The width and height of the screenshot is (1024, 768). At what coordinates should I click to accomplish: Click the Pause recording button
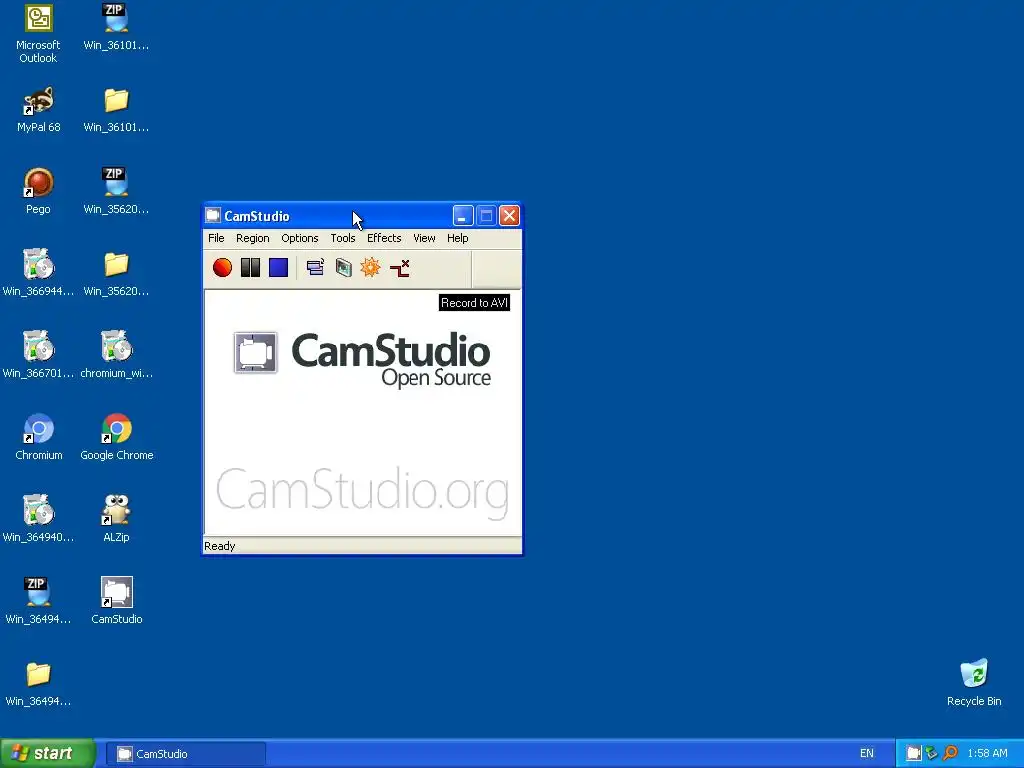(250, 267)
